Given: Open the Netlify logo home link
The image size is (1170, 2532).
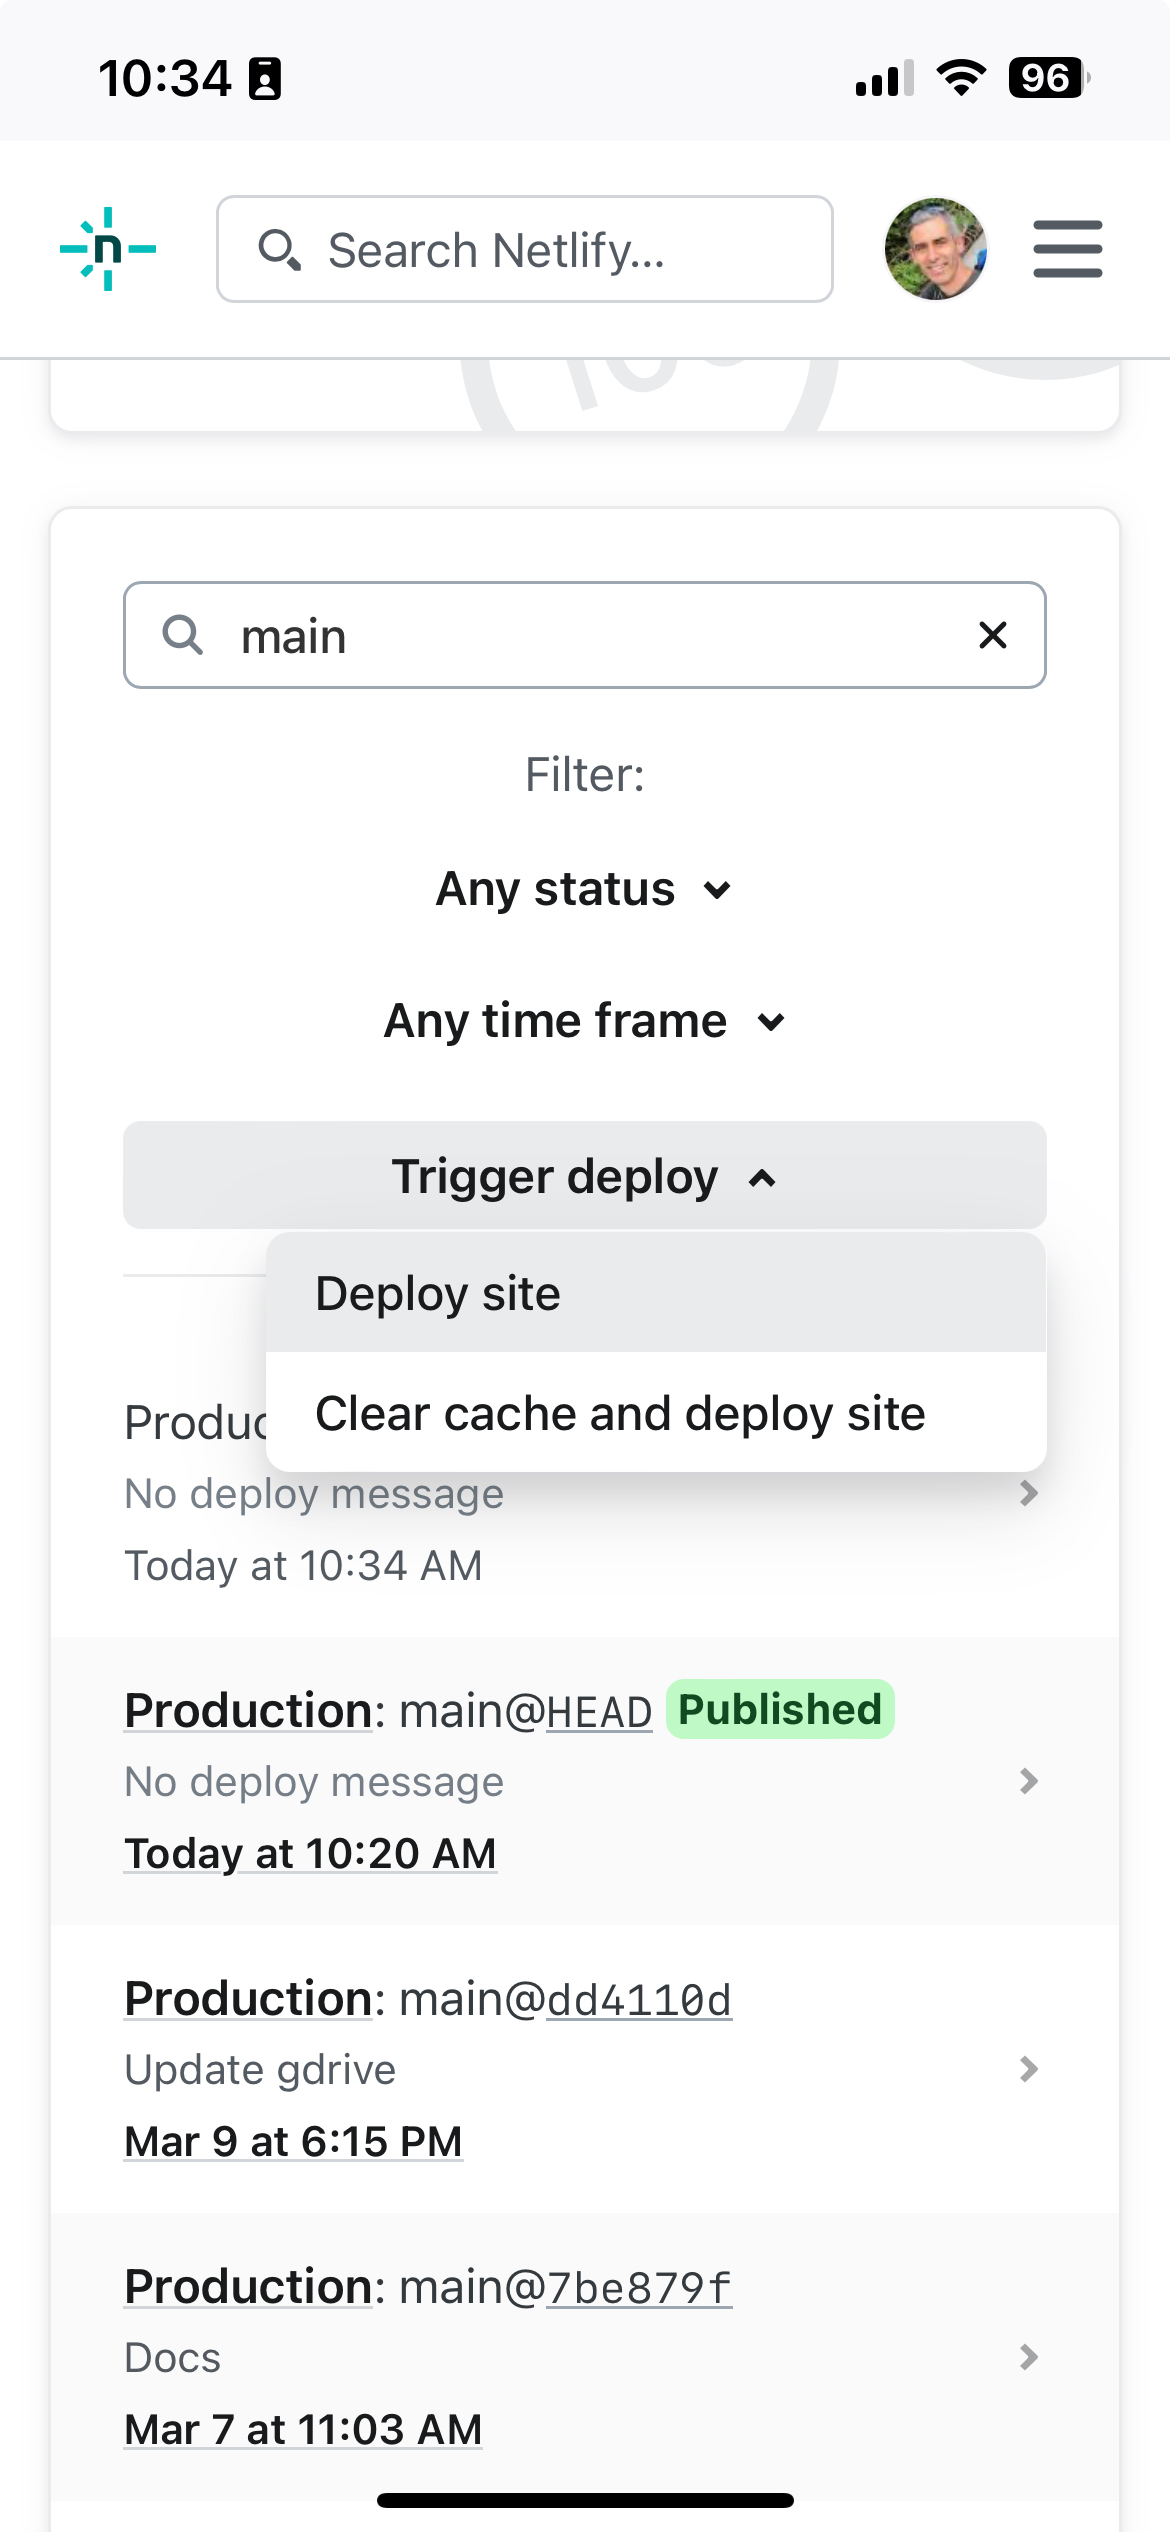Looking at the screenshot, I should click(108, 249).
